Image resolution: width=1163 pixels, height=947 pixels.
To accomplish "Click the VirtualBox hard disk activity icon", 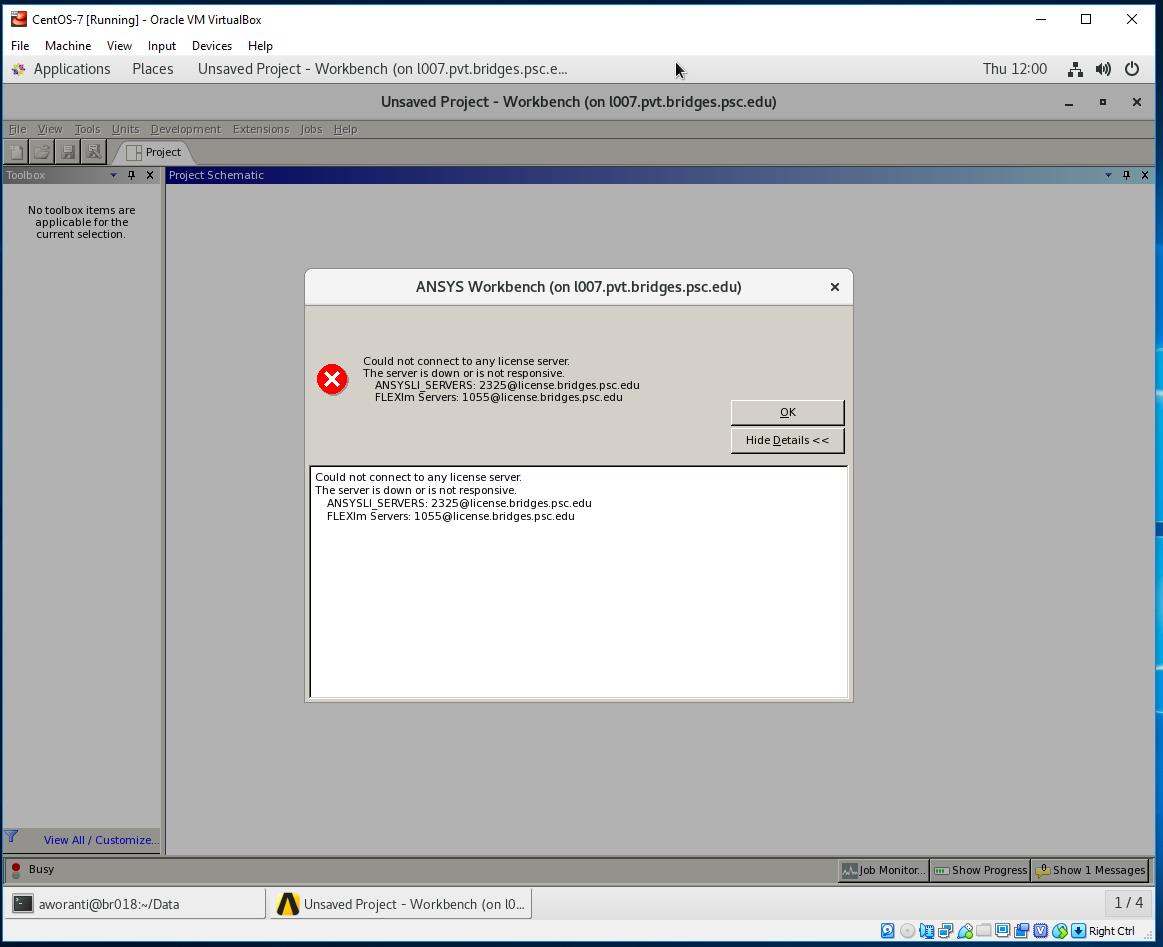I will click(x=887, y=931).
